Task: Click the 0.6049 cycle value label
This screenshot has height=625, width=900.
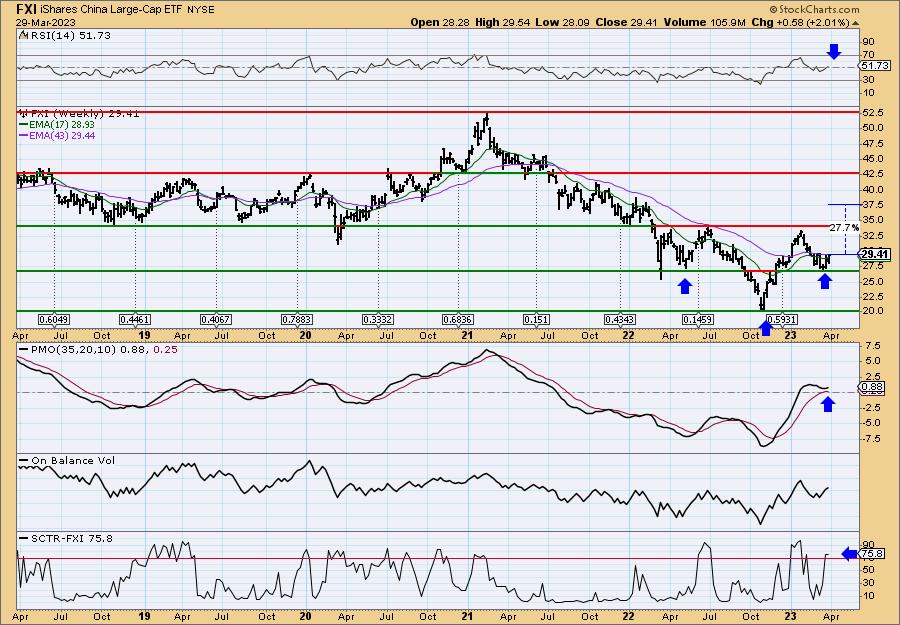Action: [x=54, y=319]
